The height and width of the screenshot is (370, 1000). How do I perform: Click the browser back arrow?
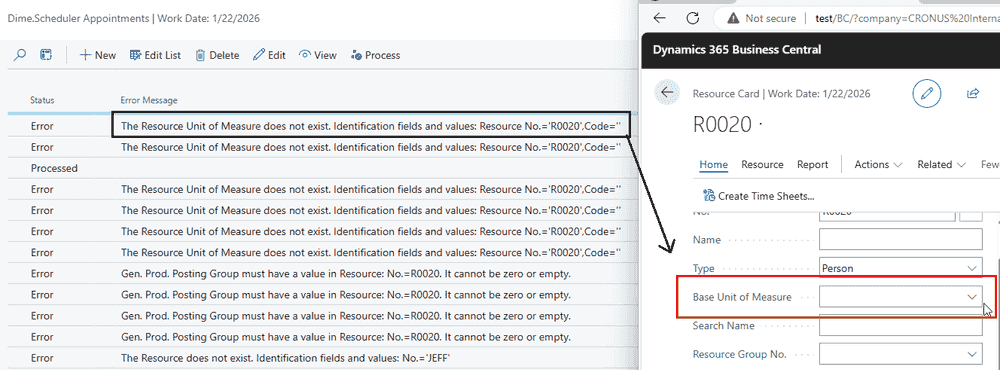(x=659, y=18)
